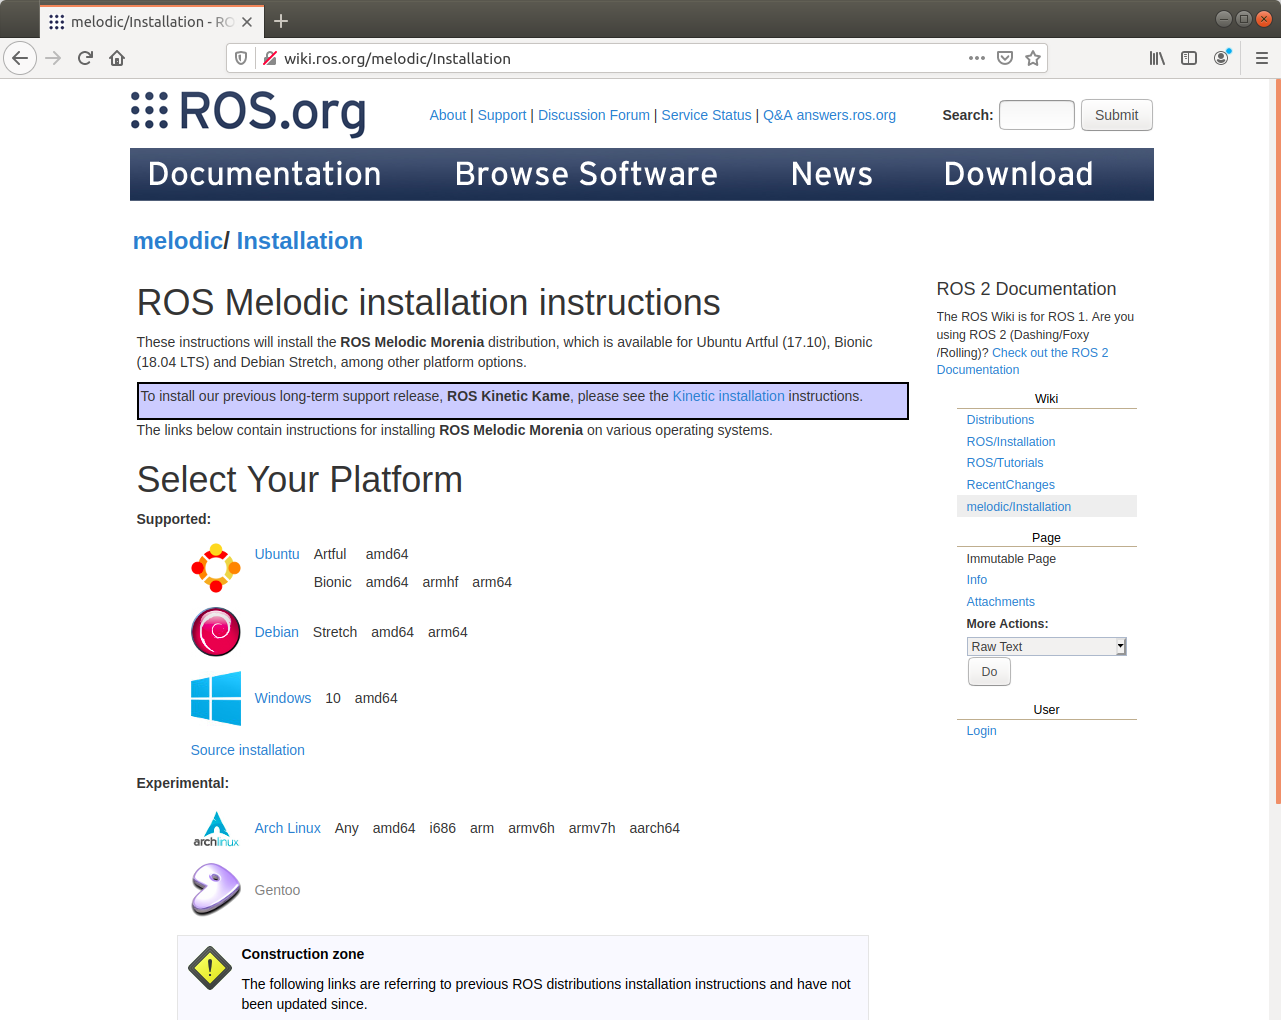Open the Documentation navigation tab
The image size is (1281, 1020).
264,174
